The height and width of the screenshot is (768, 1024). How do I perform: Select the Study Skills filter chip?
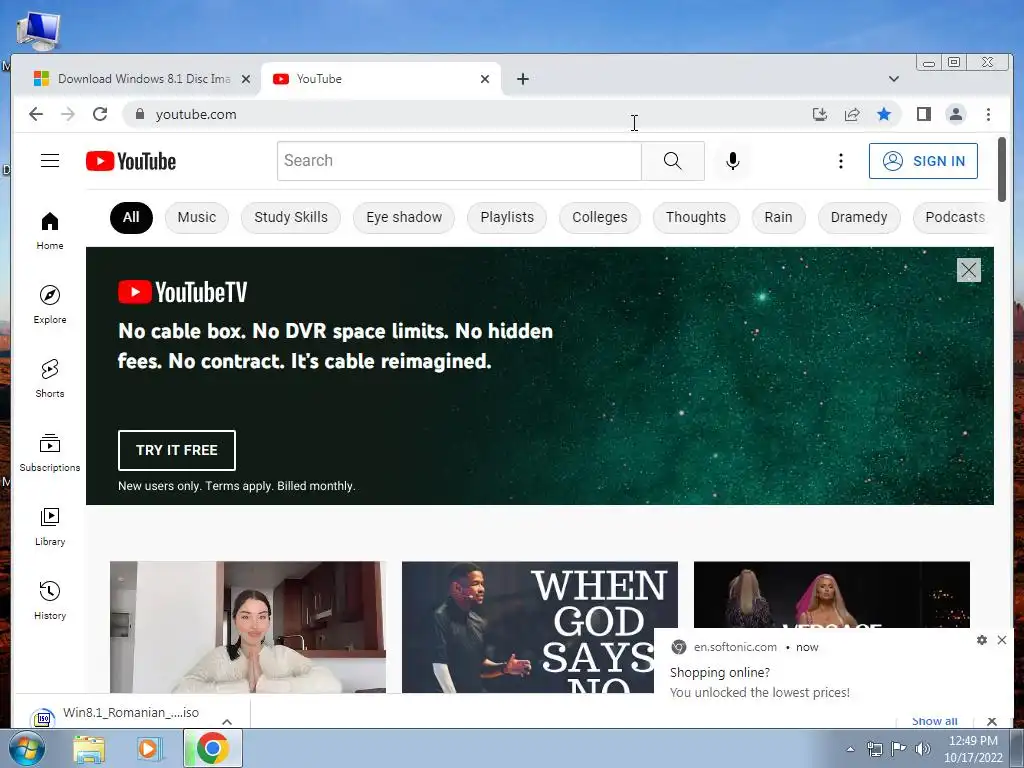291,217
